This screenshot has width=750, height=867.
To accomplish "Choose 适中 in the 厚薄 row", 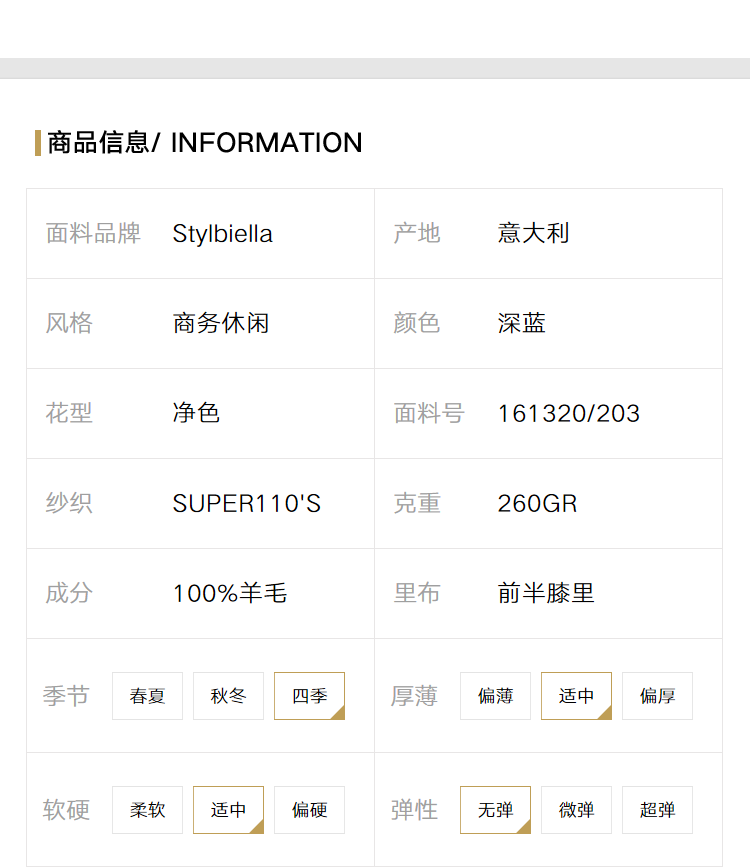I will [x=576, y=696].
